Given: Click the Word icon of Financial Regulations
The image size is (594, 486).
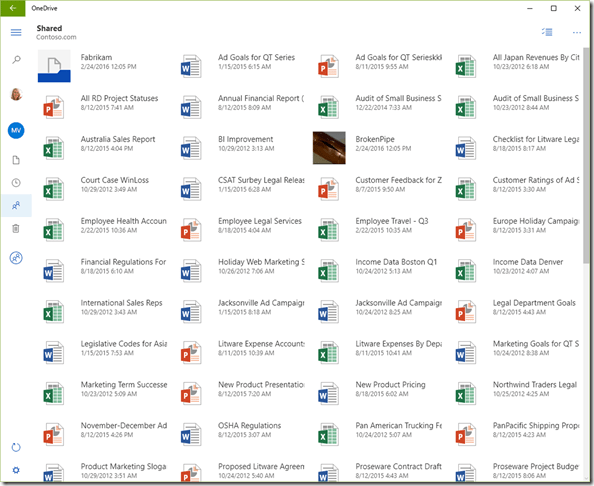Looking at the screenshot, I should click(x=53, y=270).
